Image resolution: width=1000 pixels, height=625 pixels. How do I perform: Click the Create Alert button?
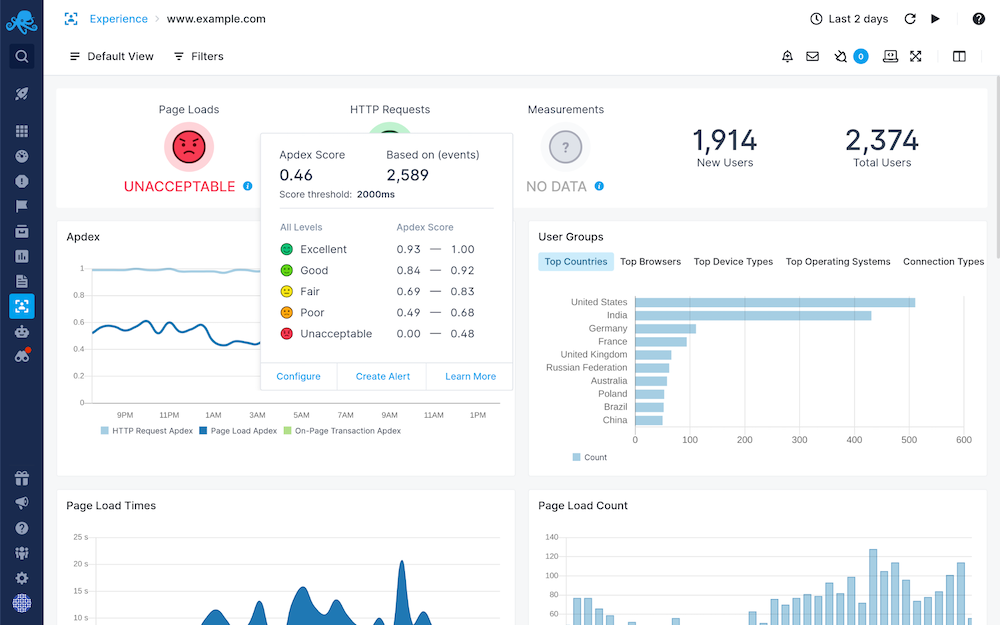[x=383, y=377]
